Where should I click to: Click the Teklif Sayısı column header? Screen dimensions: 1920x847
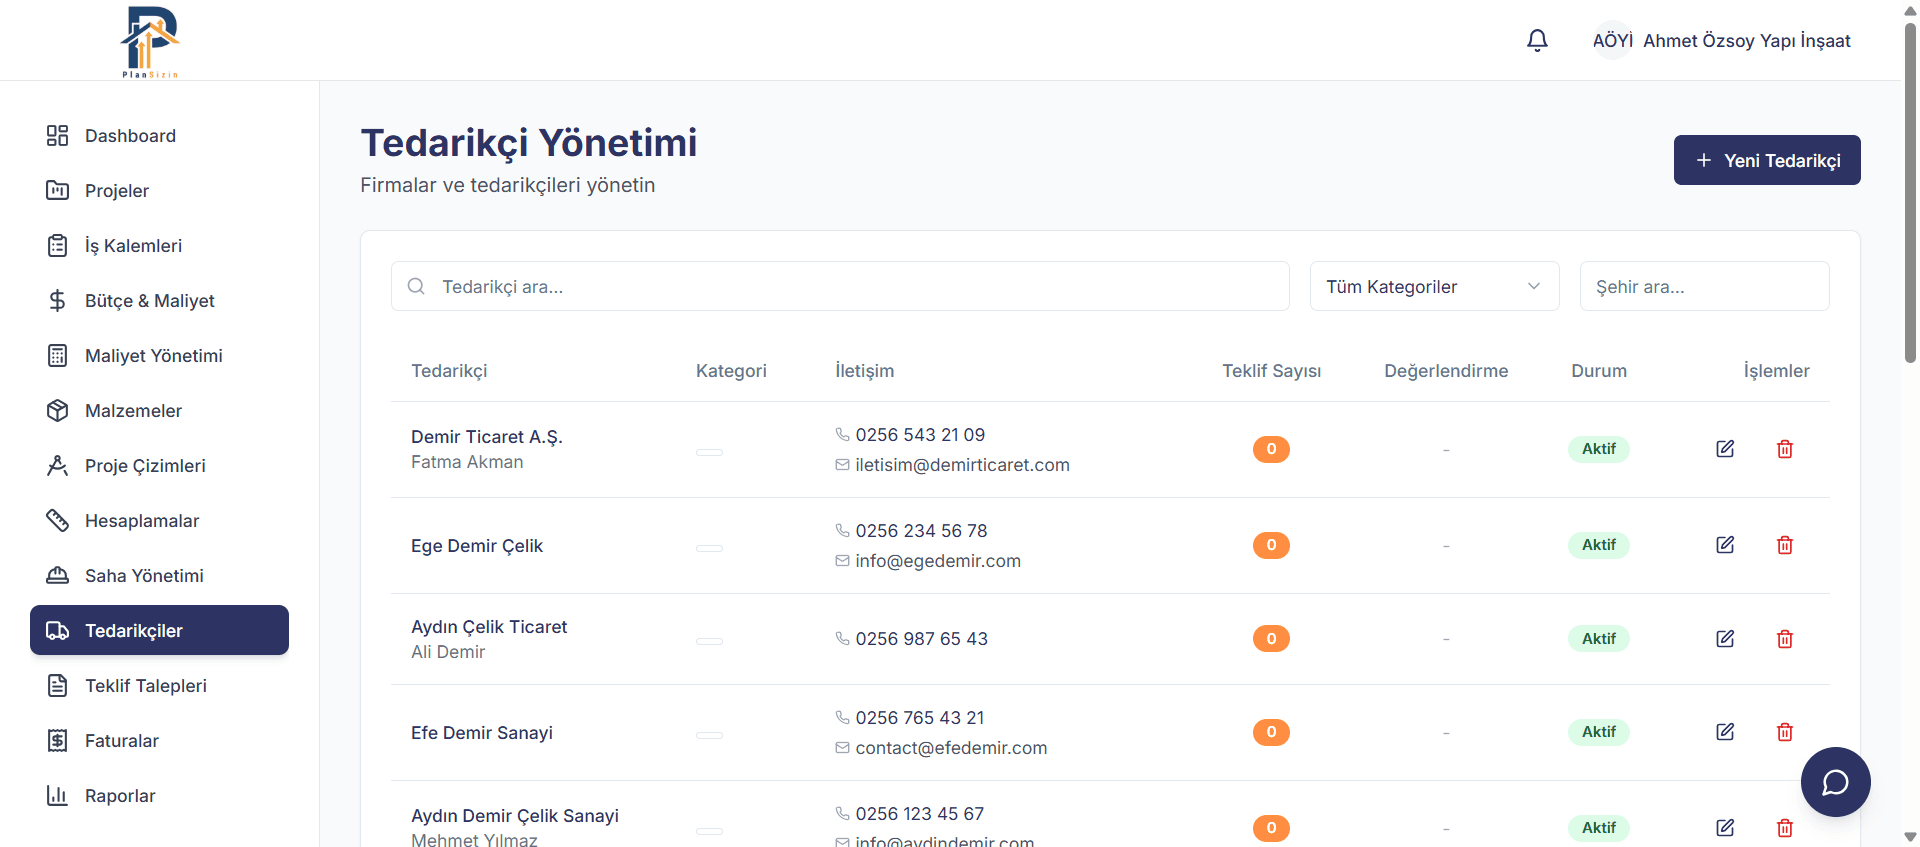click(1271, 371)
